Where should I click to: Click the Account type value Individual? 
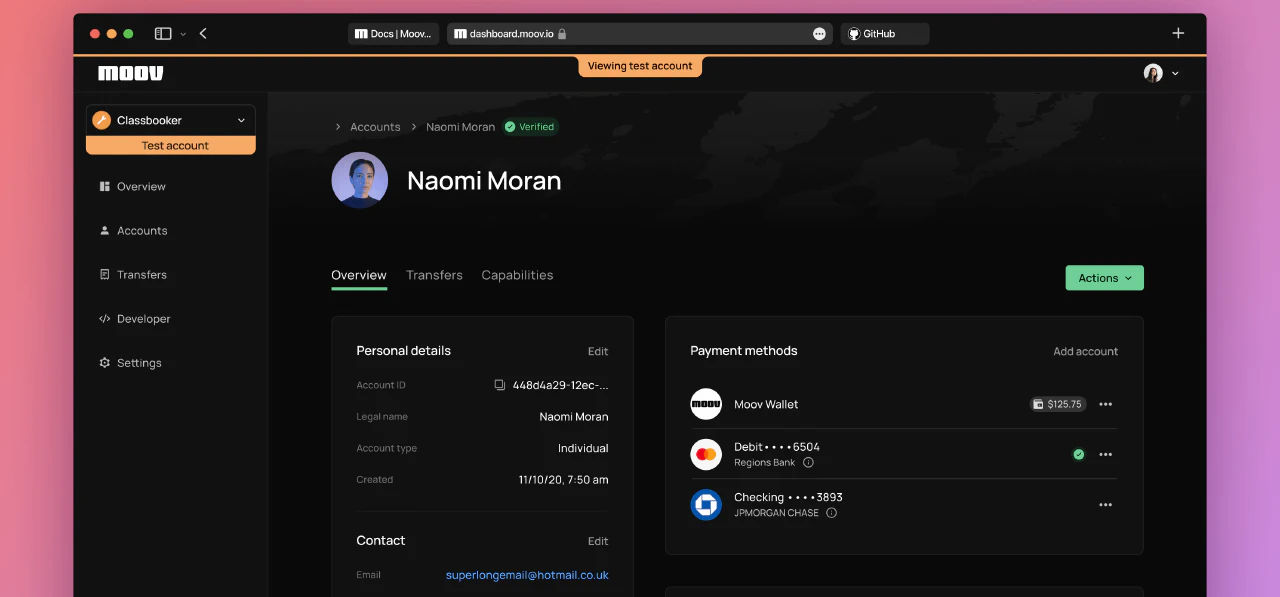tap(583, 448)
